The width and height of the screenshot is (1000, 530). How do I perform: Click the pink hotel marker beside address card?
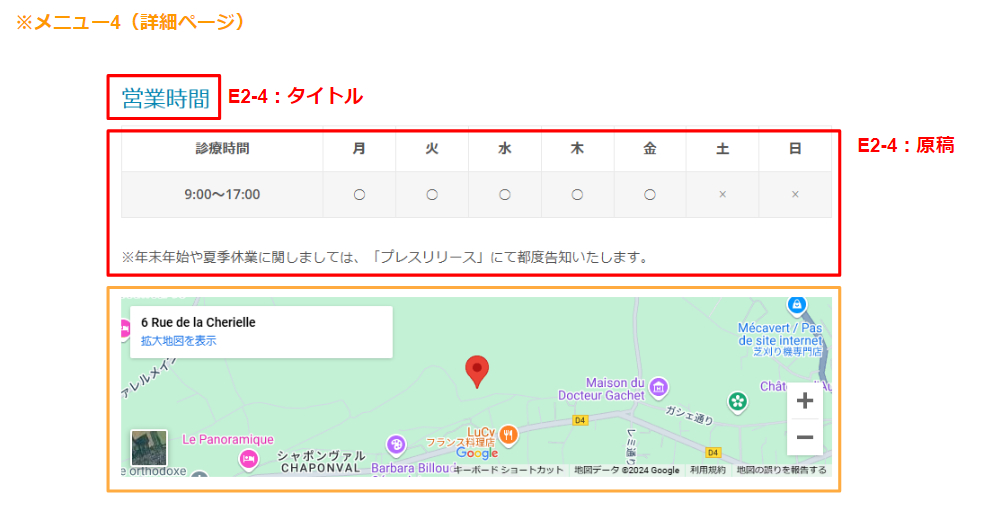point(125,329)
